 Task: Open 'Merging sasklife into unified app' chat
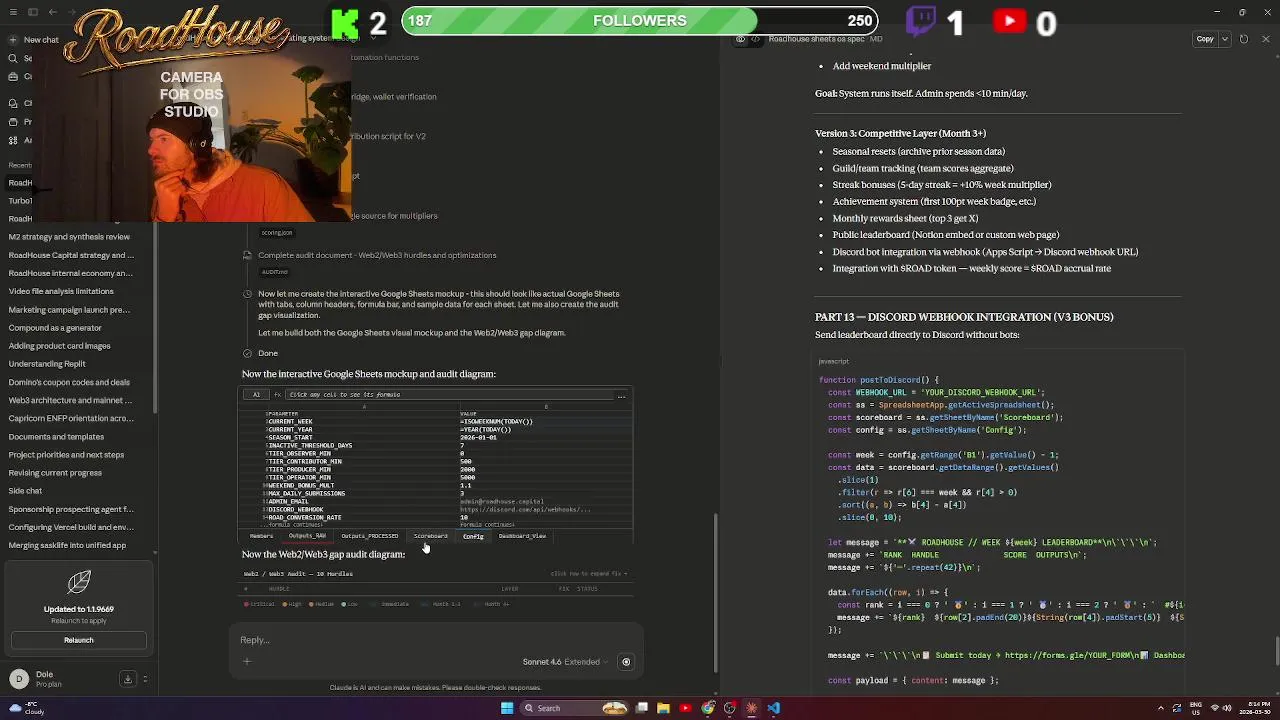[67, 545]
